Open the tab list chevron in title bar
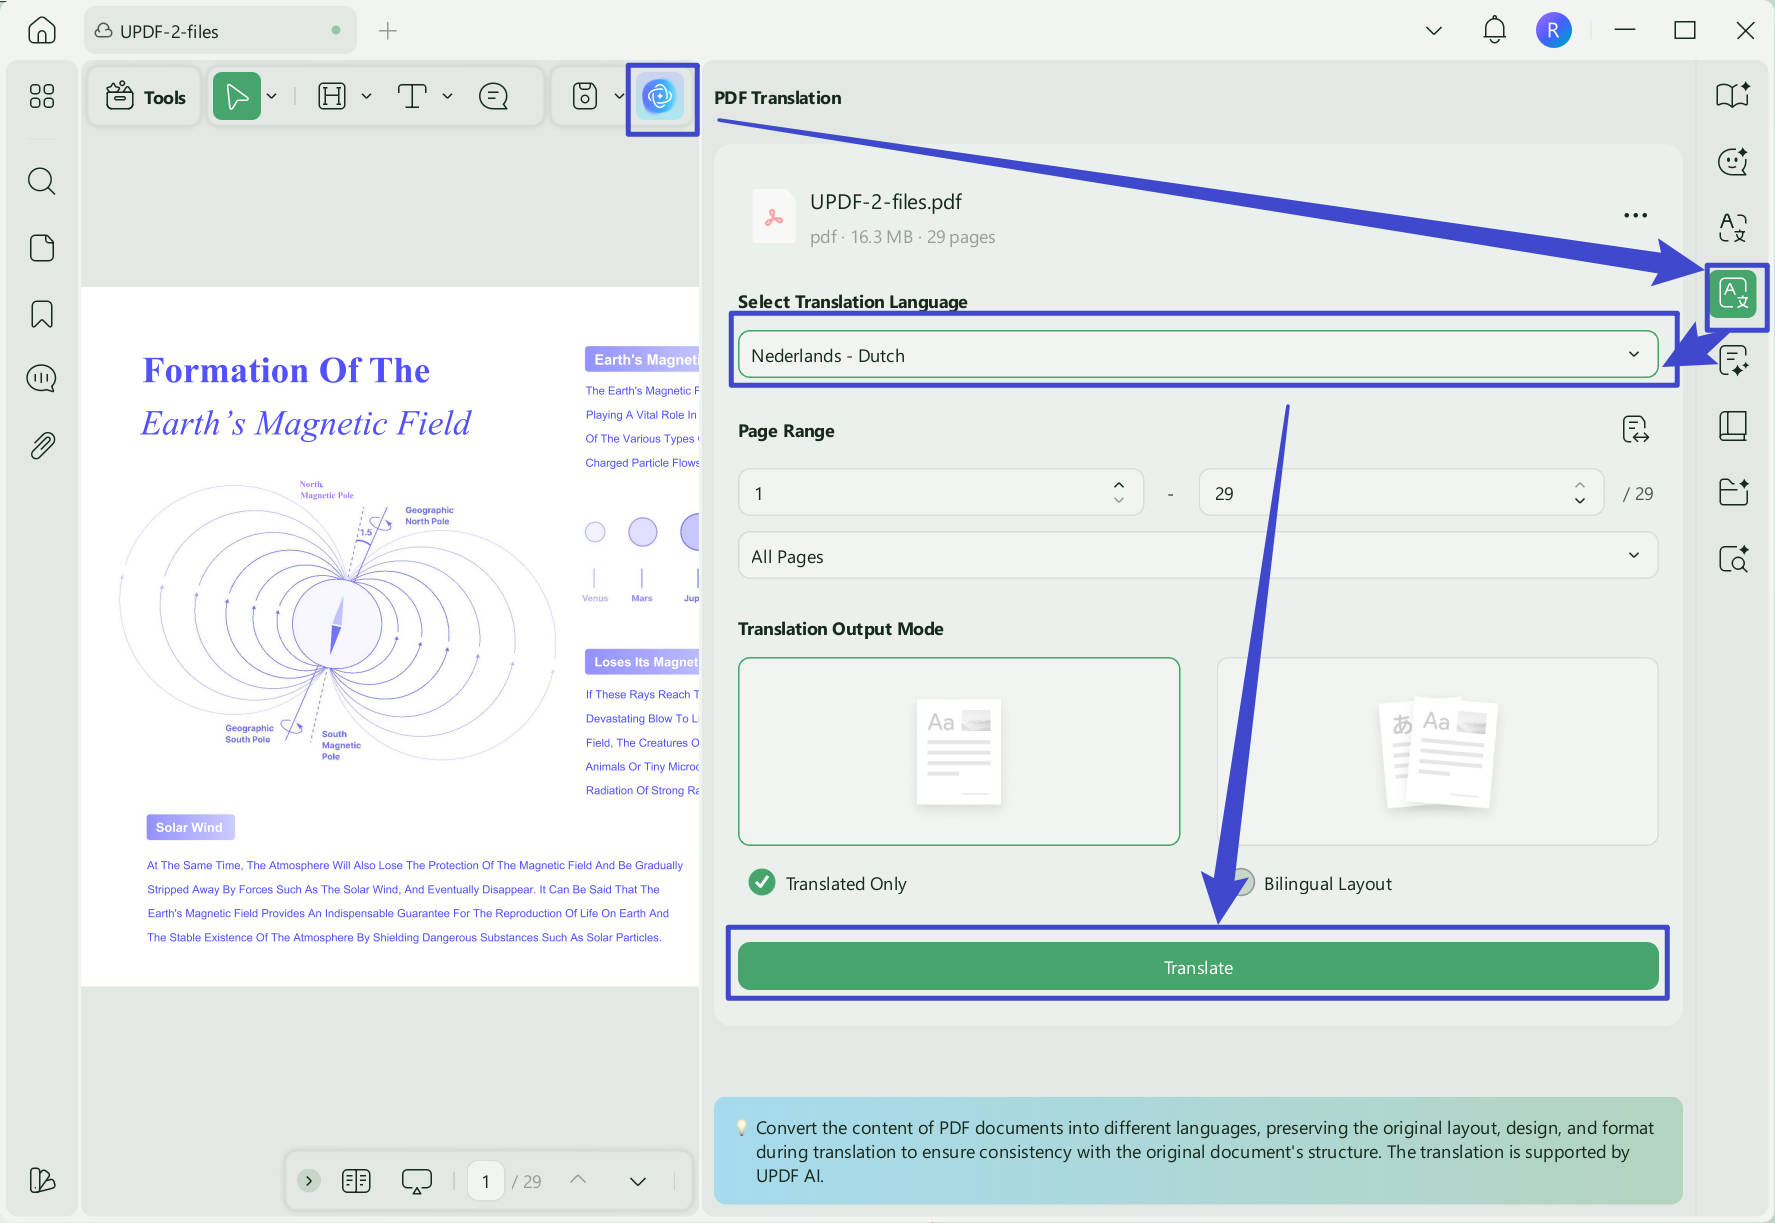1775x1223 pixels. click(1434, 30)
